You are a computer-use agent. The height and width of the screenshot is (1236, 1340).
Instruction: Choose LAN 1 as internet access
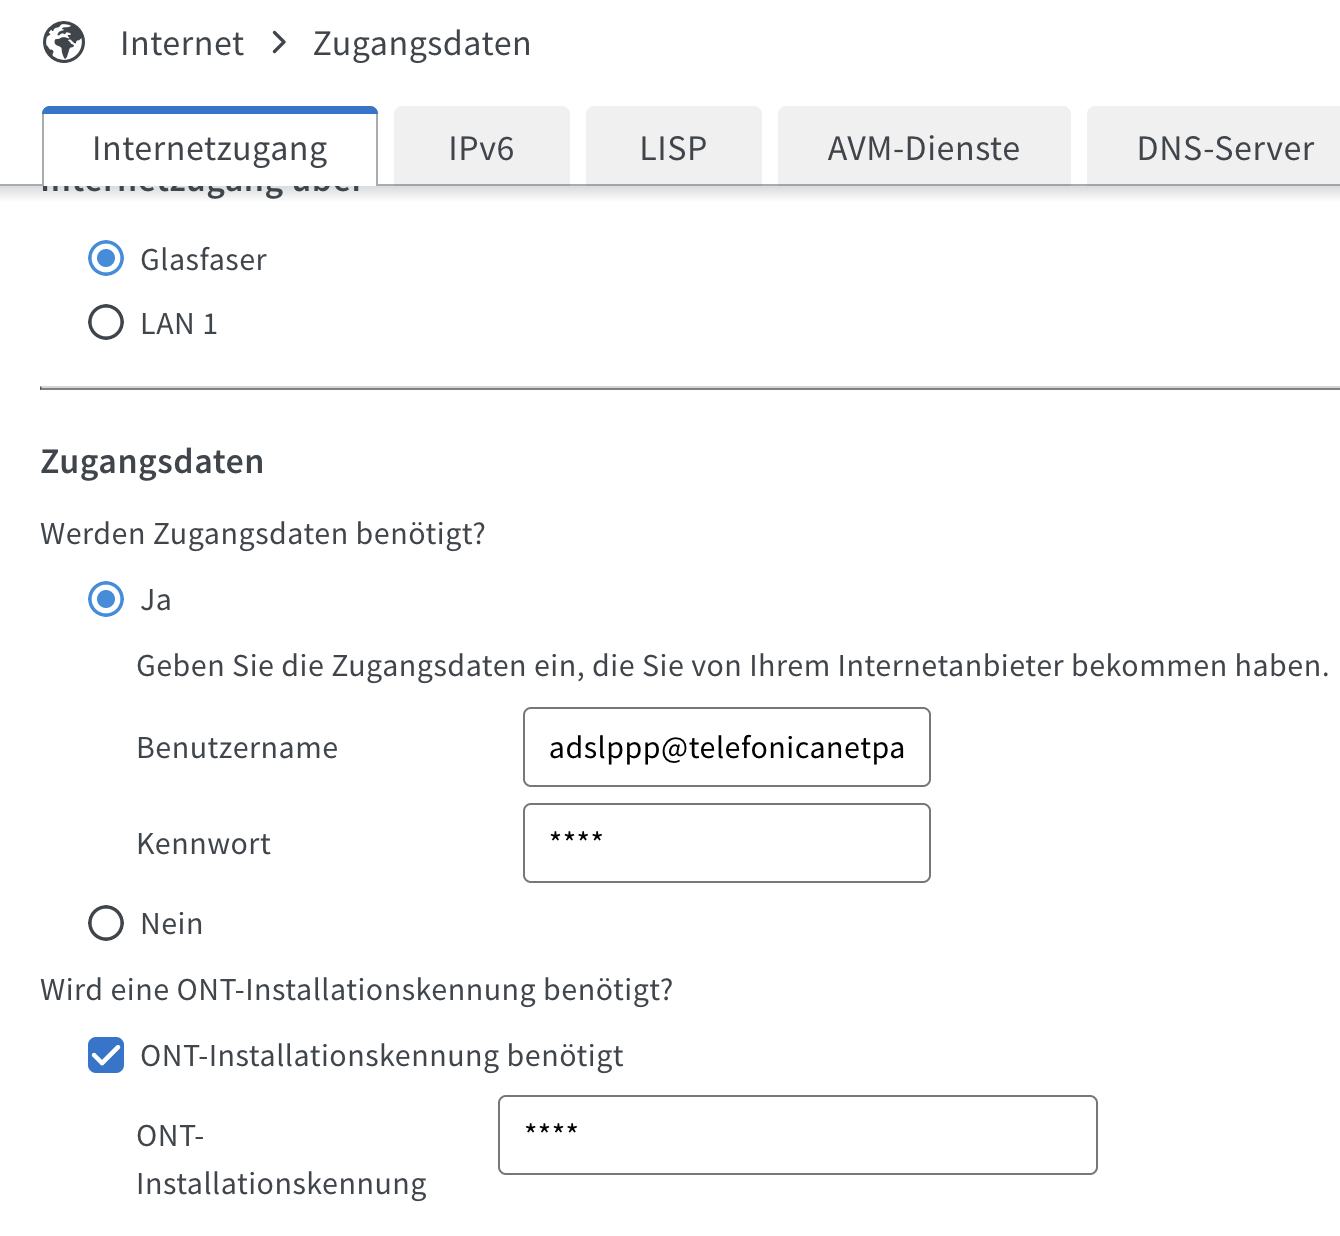pos(106,323)
